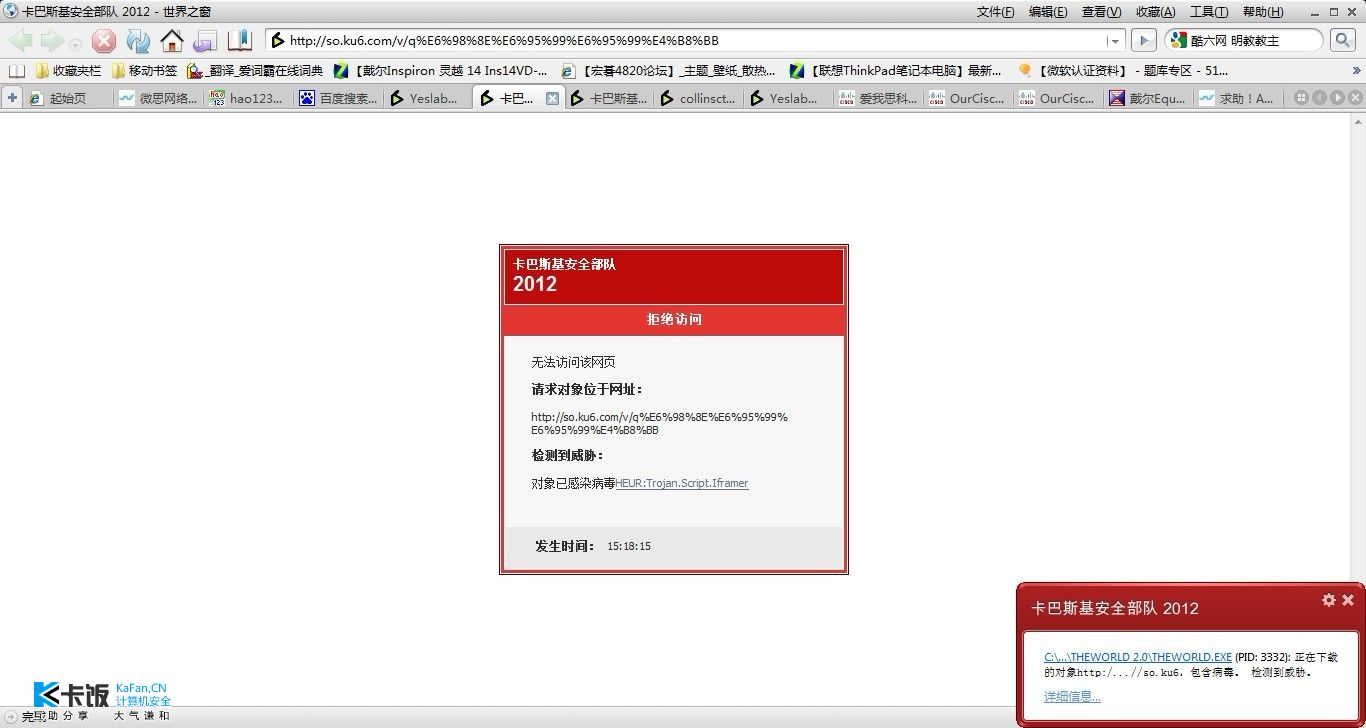Open the 查看(V) menu
Image resolution: width=1366 pixels, height=728 pixels.
coord(1101,12)
